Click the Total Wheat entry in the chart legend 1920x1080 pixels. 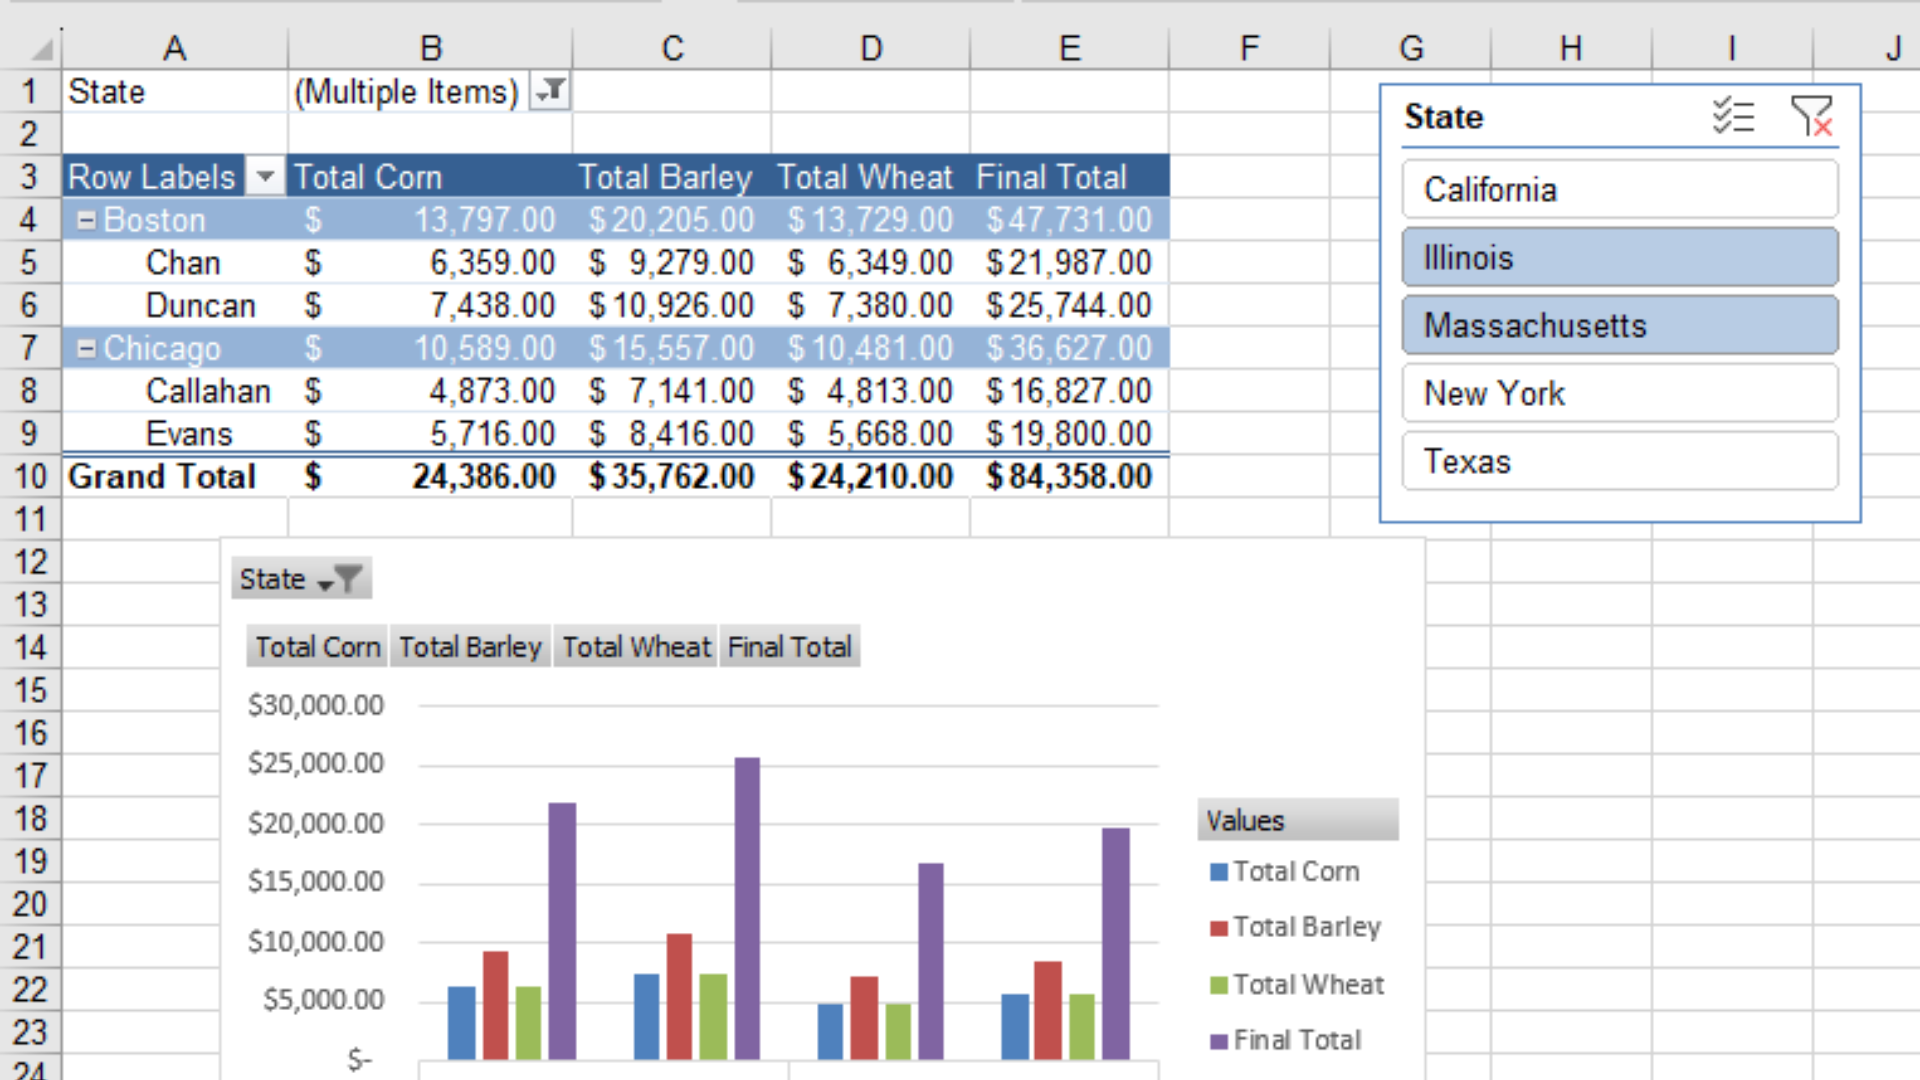[1308, 984]
